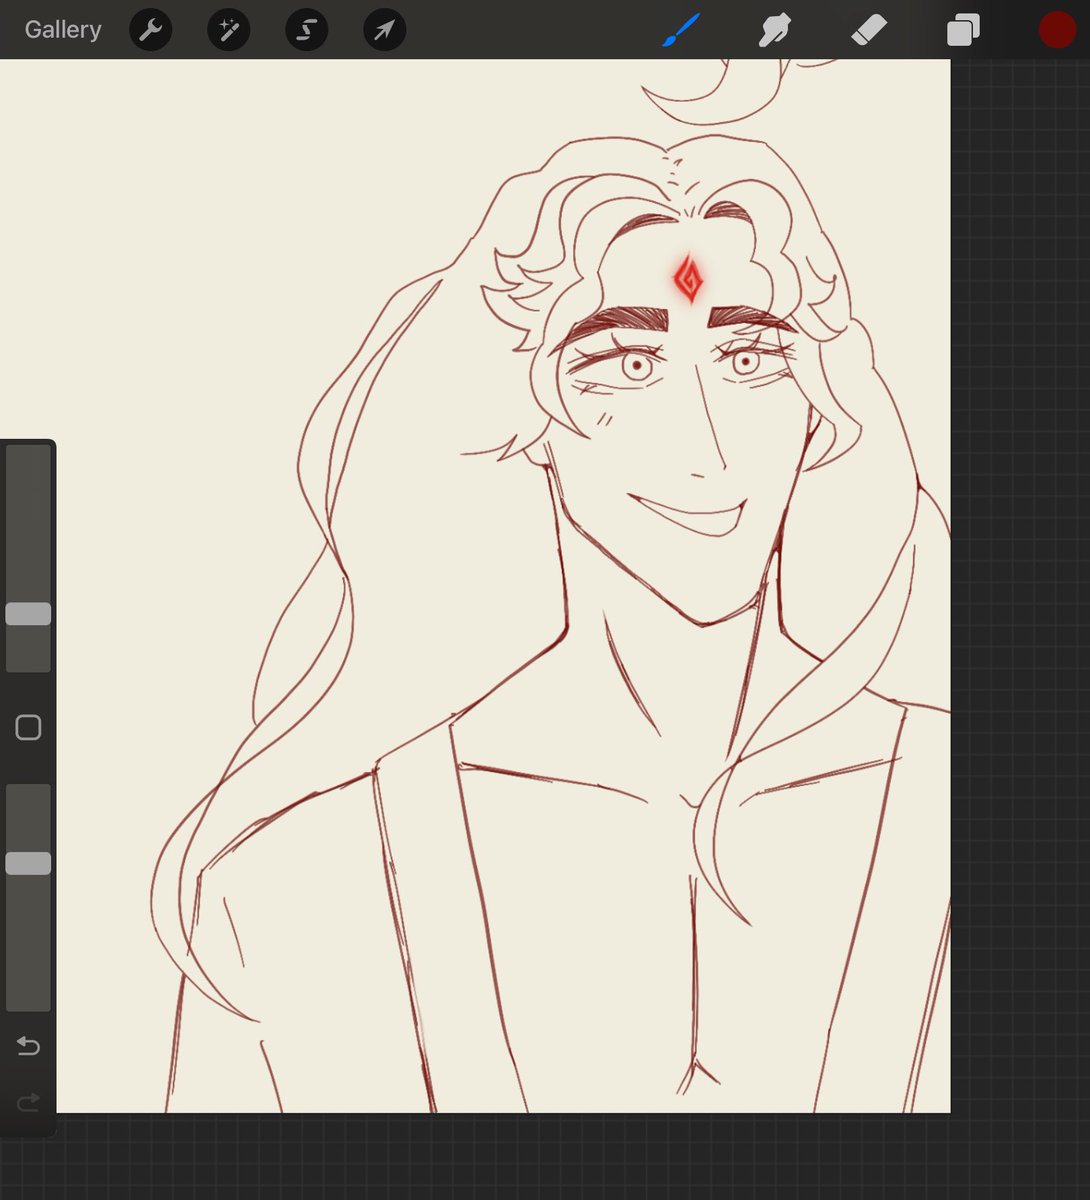Select the Eraser tool
1090x1200 pixels.
coord(869,30)
